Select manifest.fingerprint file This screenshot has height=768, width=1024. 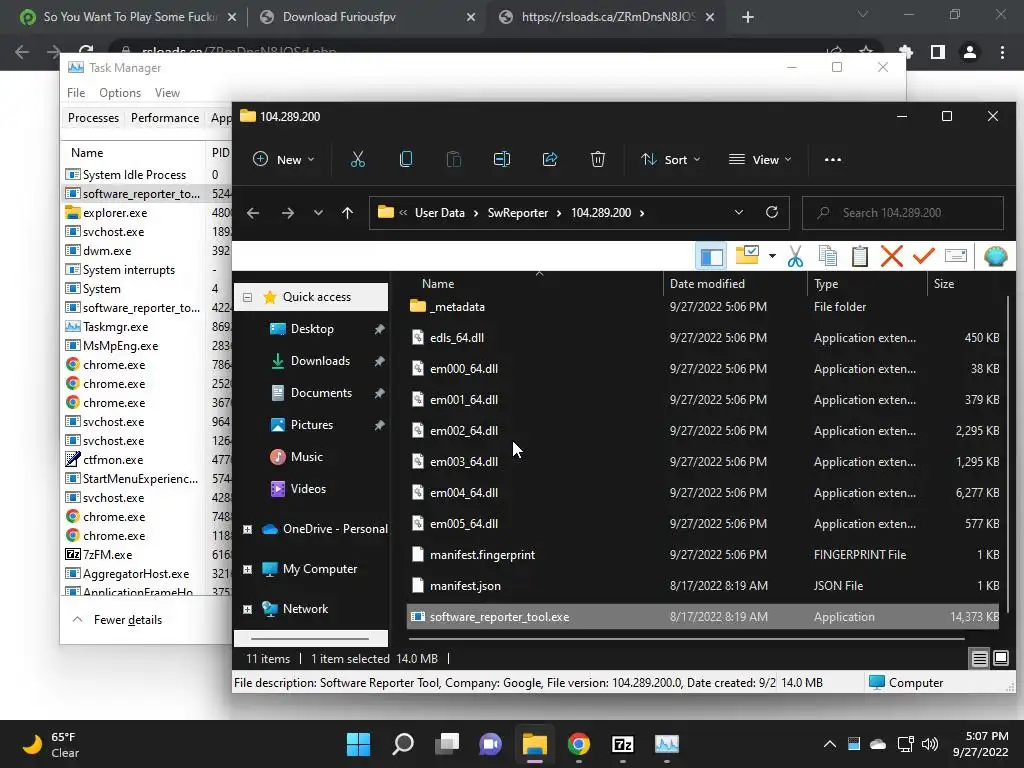[482, 555]
